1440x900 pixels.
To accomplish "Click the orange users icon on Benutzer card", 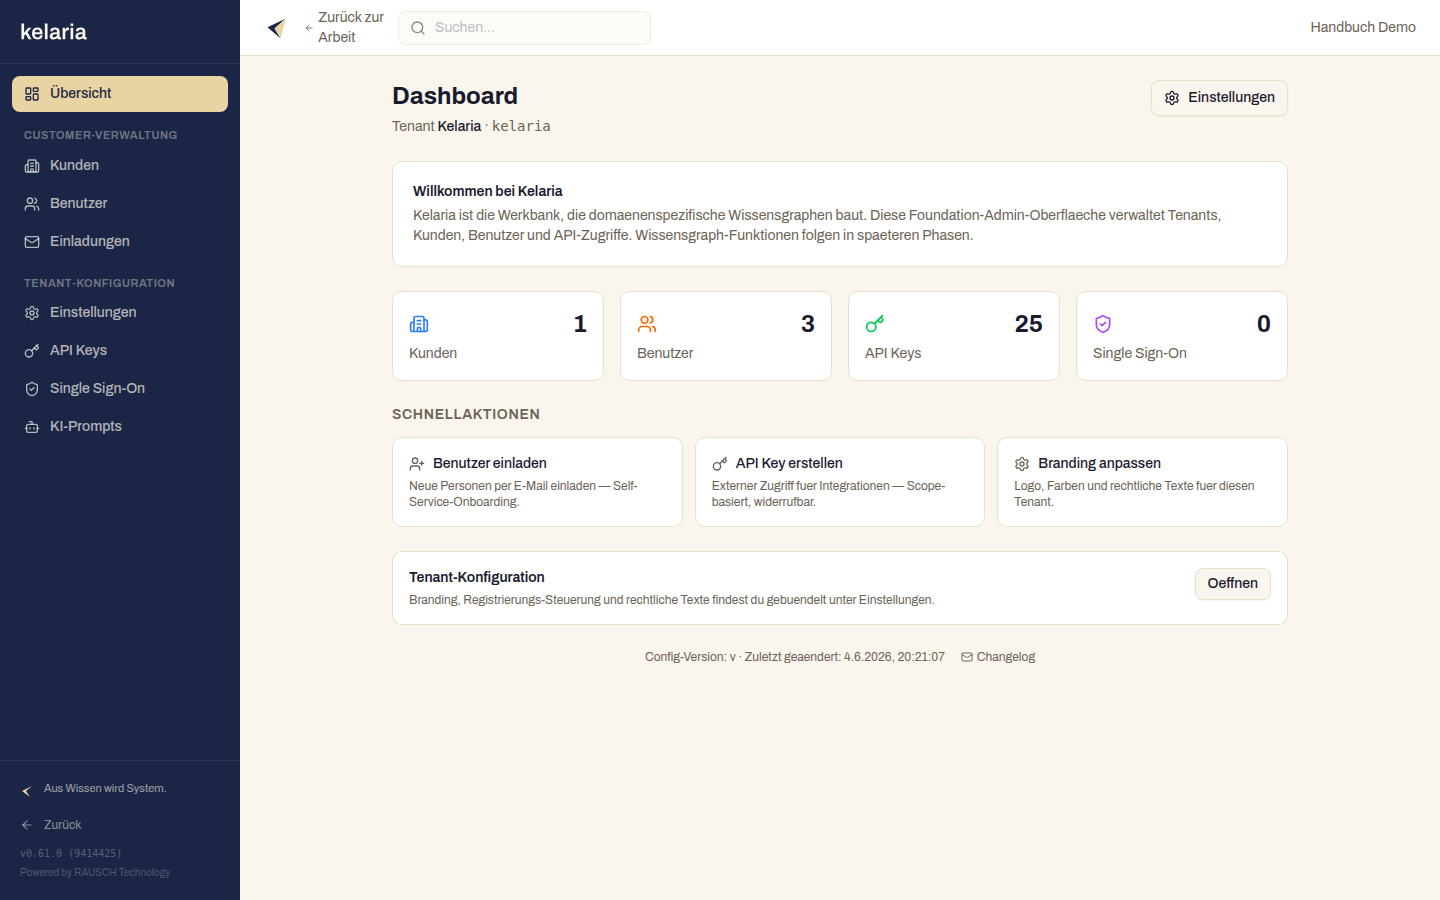I will (647, 324).
